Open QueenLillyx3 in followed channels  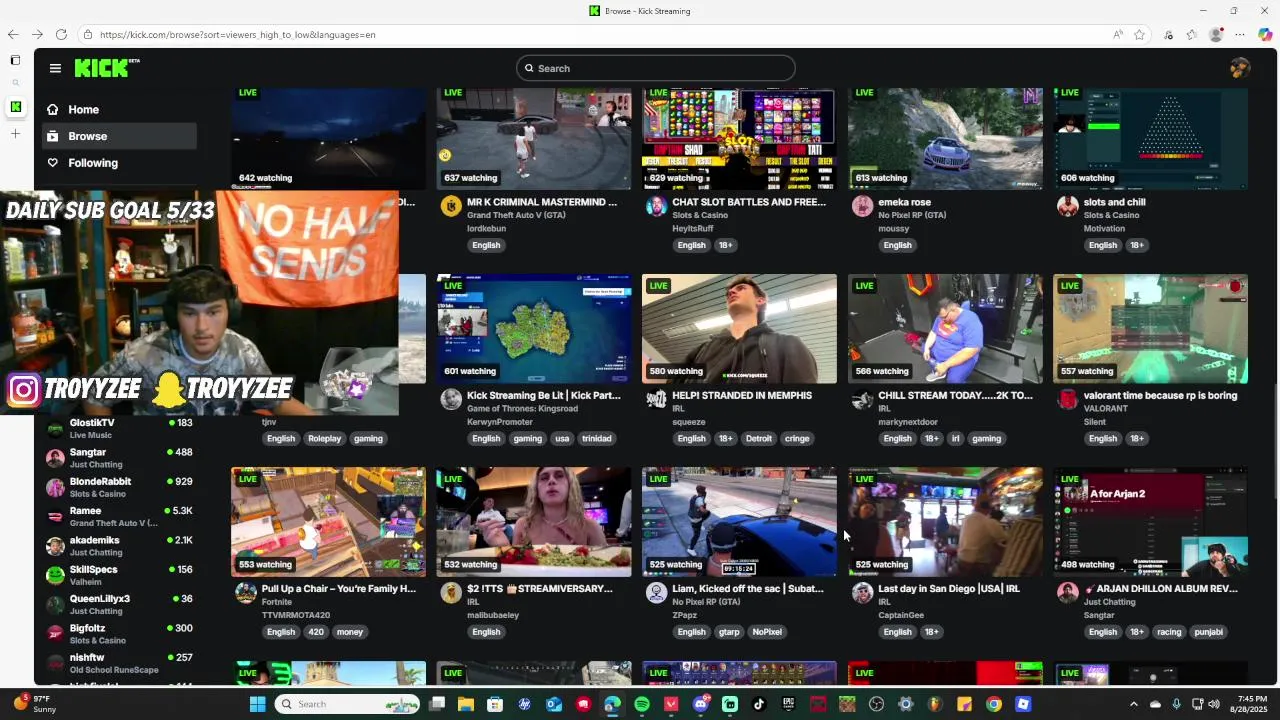[x=120, y=604]
